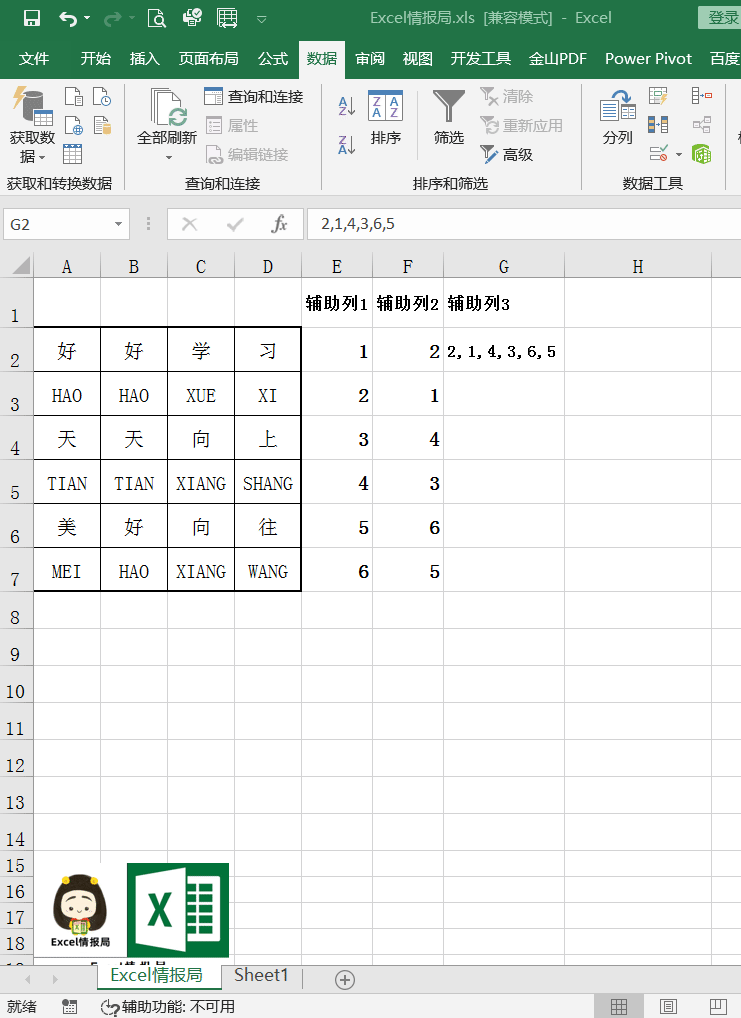Click the From Text/CSV icon

tap(74, 97)
